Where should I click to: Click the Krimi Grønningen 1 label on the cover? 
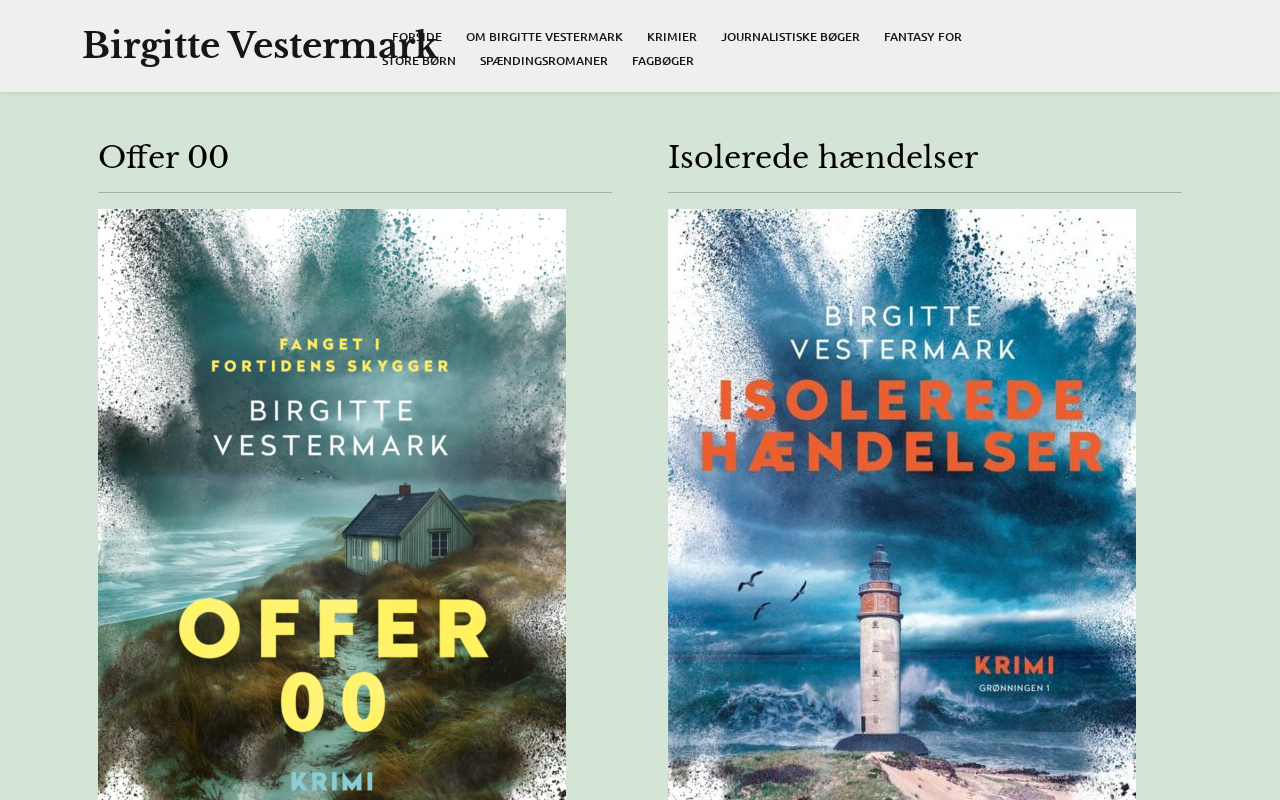1014,672
